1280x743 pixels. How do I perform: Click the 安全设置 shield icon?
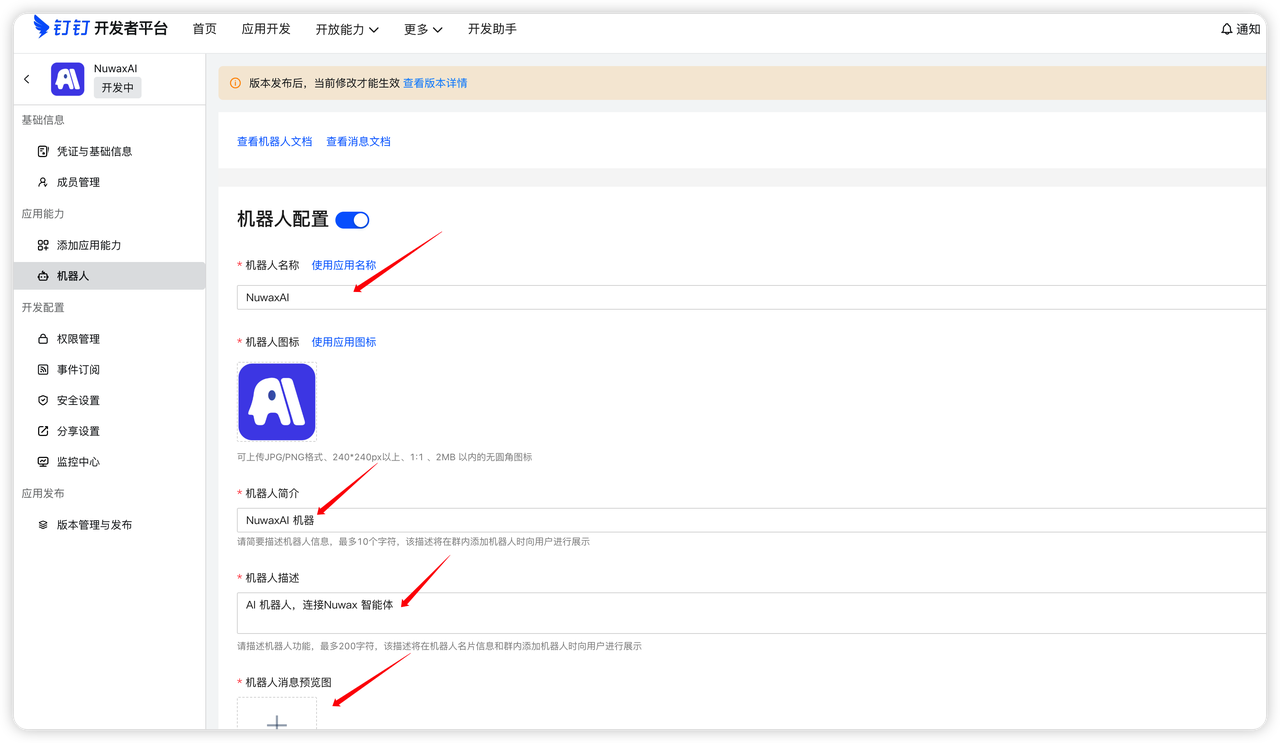[43, 400]
